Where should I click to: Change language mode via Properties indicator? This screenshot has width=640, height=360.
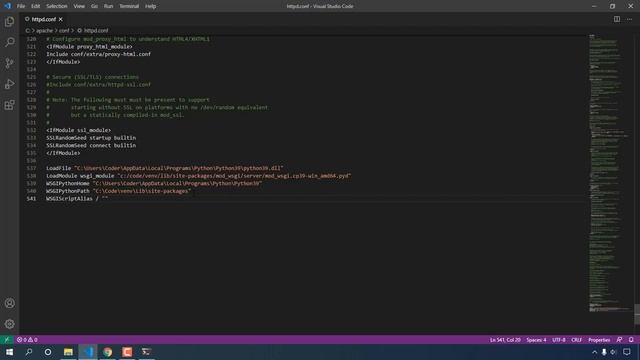599,340
